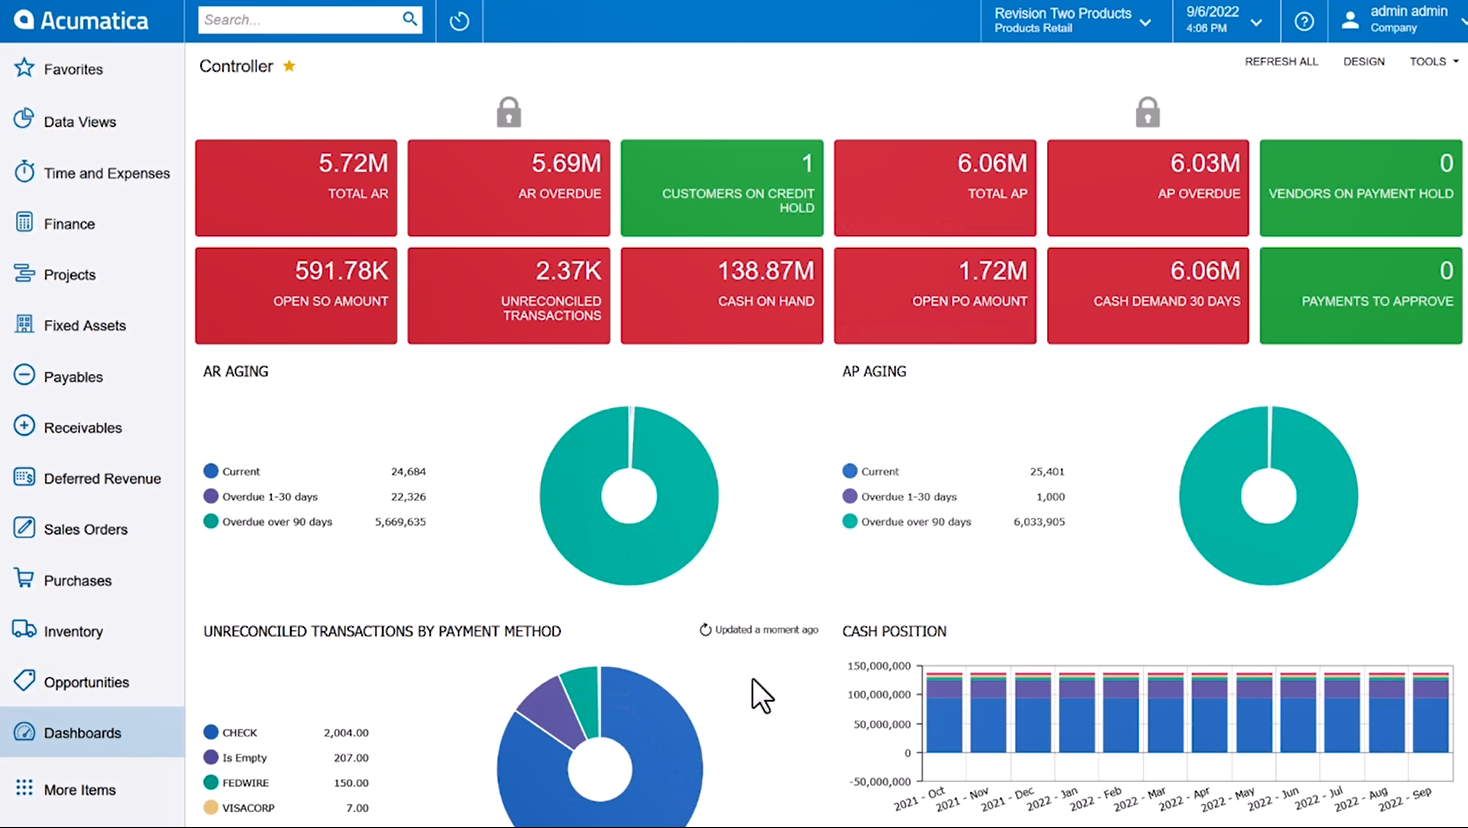Select the Payables sidebar icon
Screen dimensions: 1468x828
point(24,376)
